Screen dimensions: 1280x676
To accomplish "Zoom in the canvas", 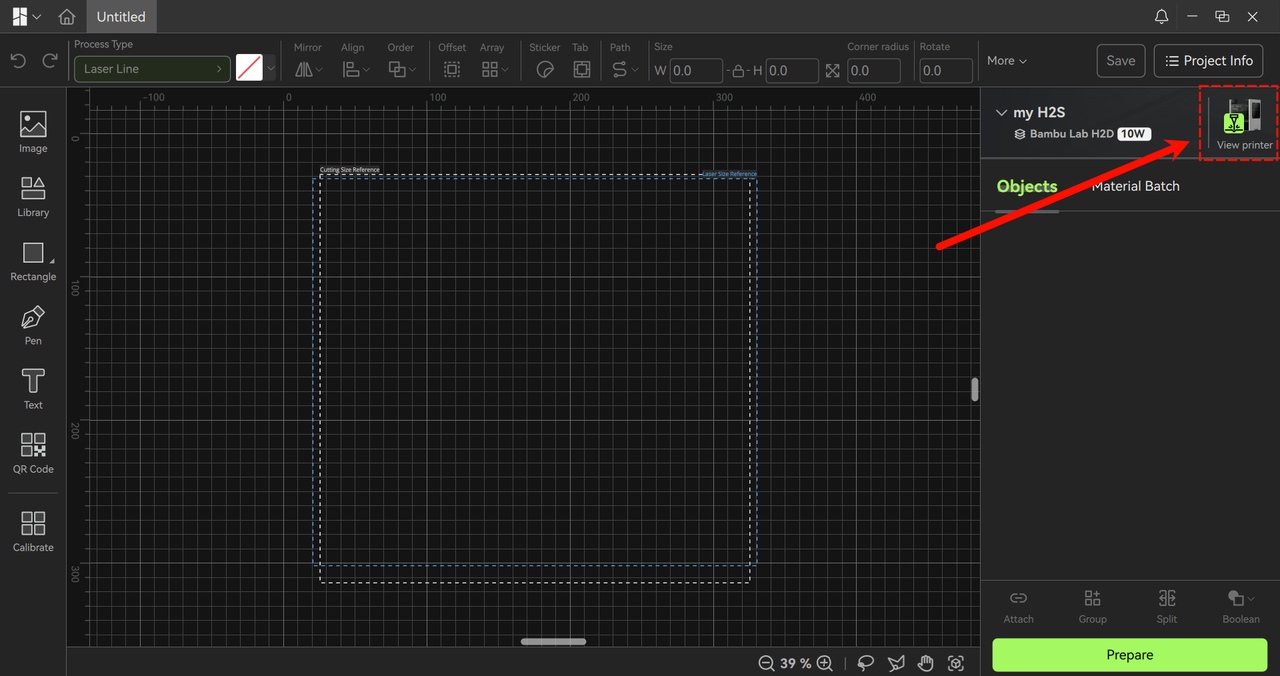I will pyautogui.click(x=825, y=663).
